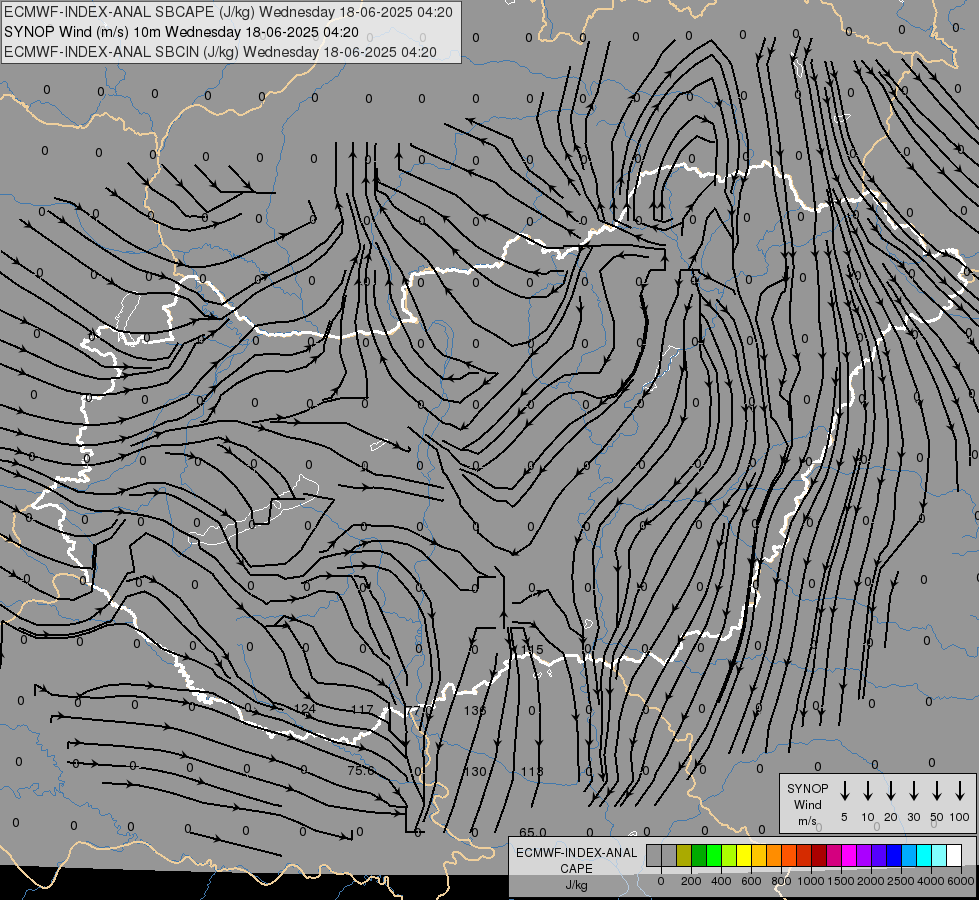Click the wind arrow above the 5 label

coord(844,791)
